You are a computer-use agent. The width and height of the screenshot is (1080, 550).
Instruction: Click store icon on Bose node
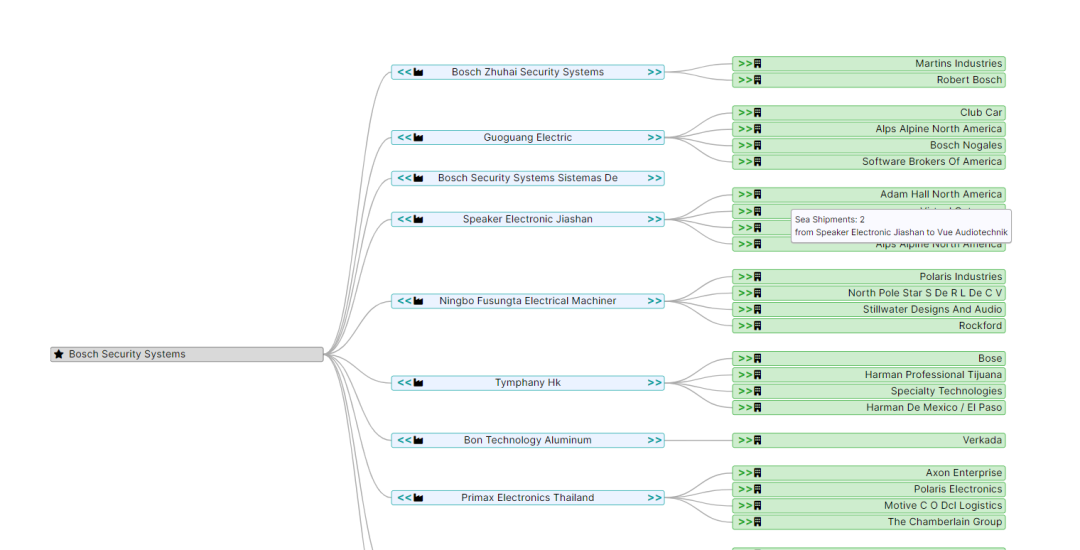[758, 359]
